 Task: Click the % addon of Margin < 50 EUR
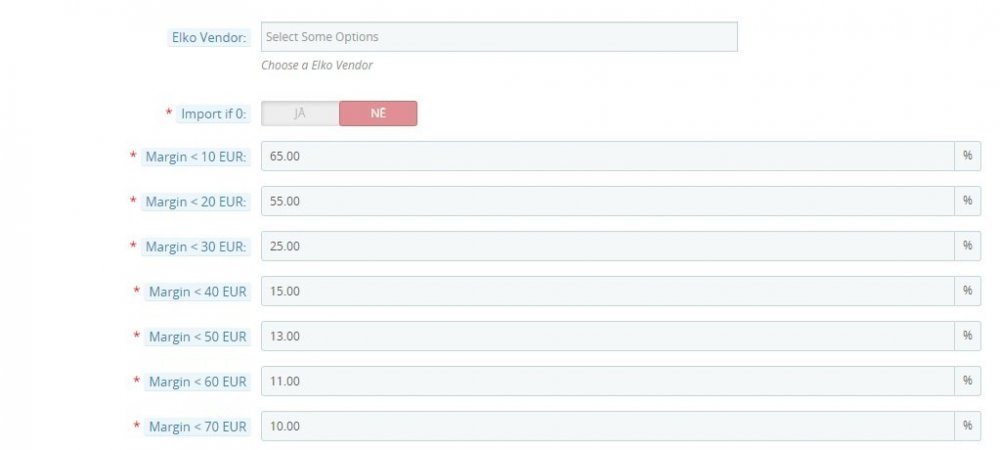[x=967, y=336]
